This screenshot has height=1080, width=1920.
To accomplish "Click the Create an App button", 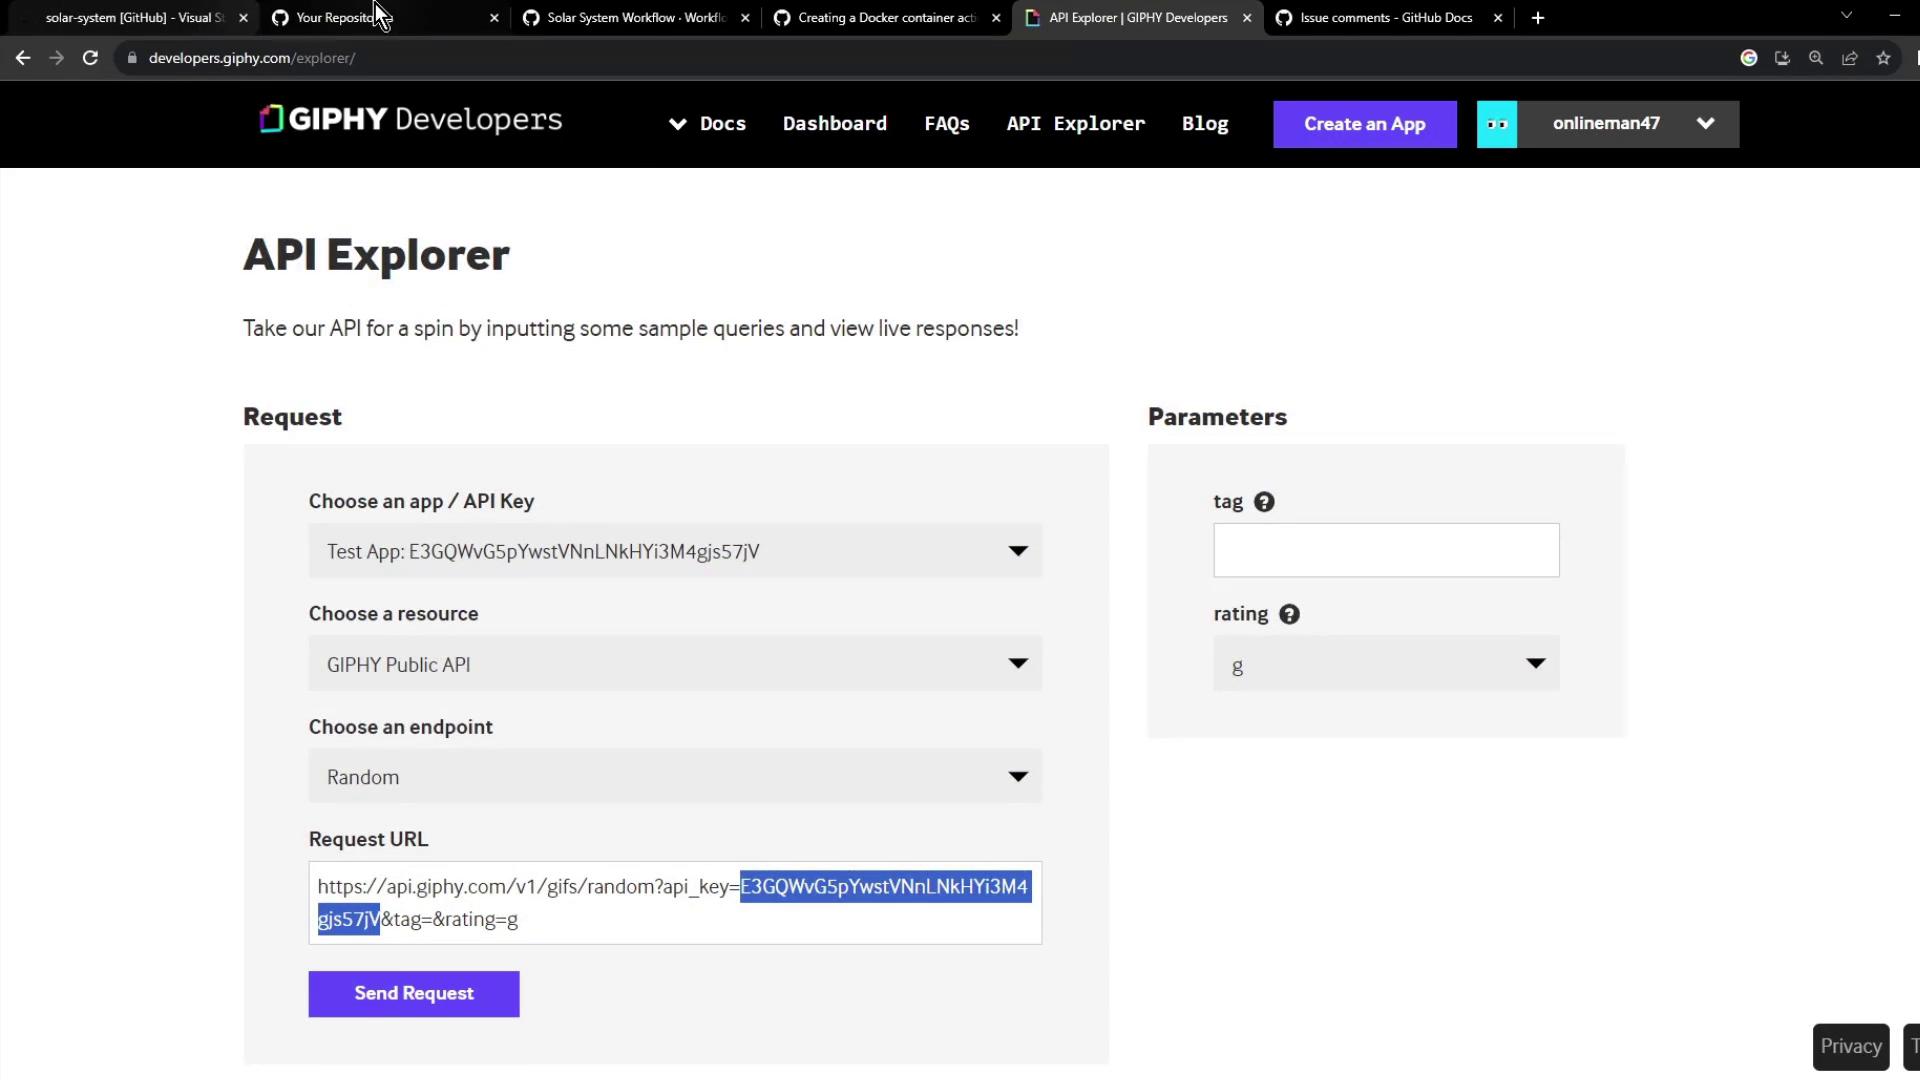I will tap(1364, 124).
